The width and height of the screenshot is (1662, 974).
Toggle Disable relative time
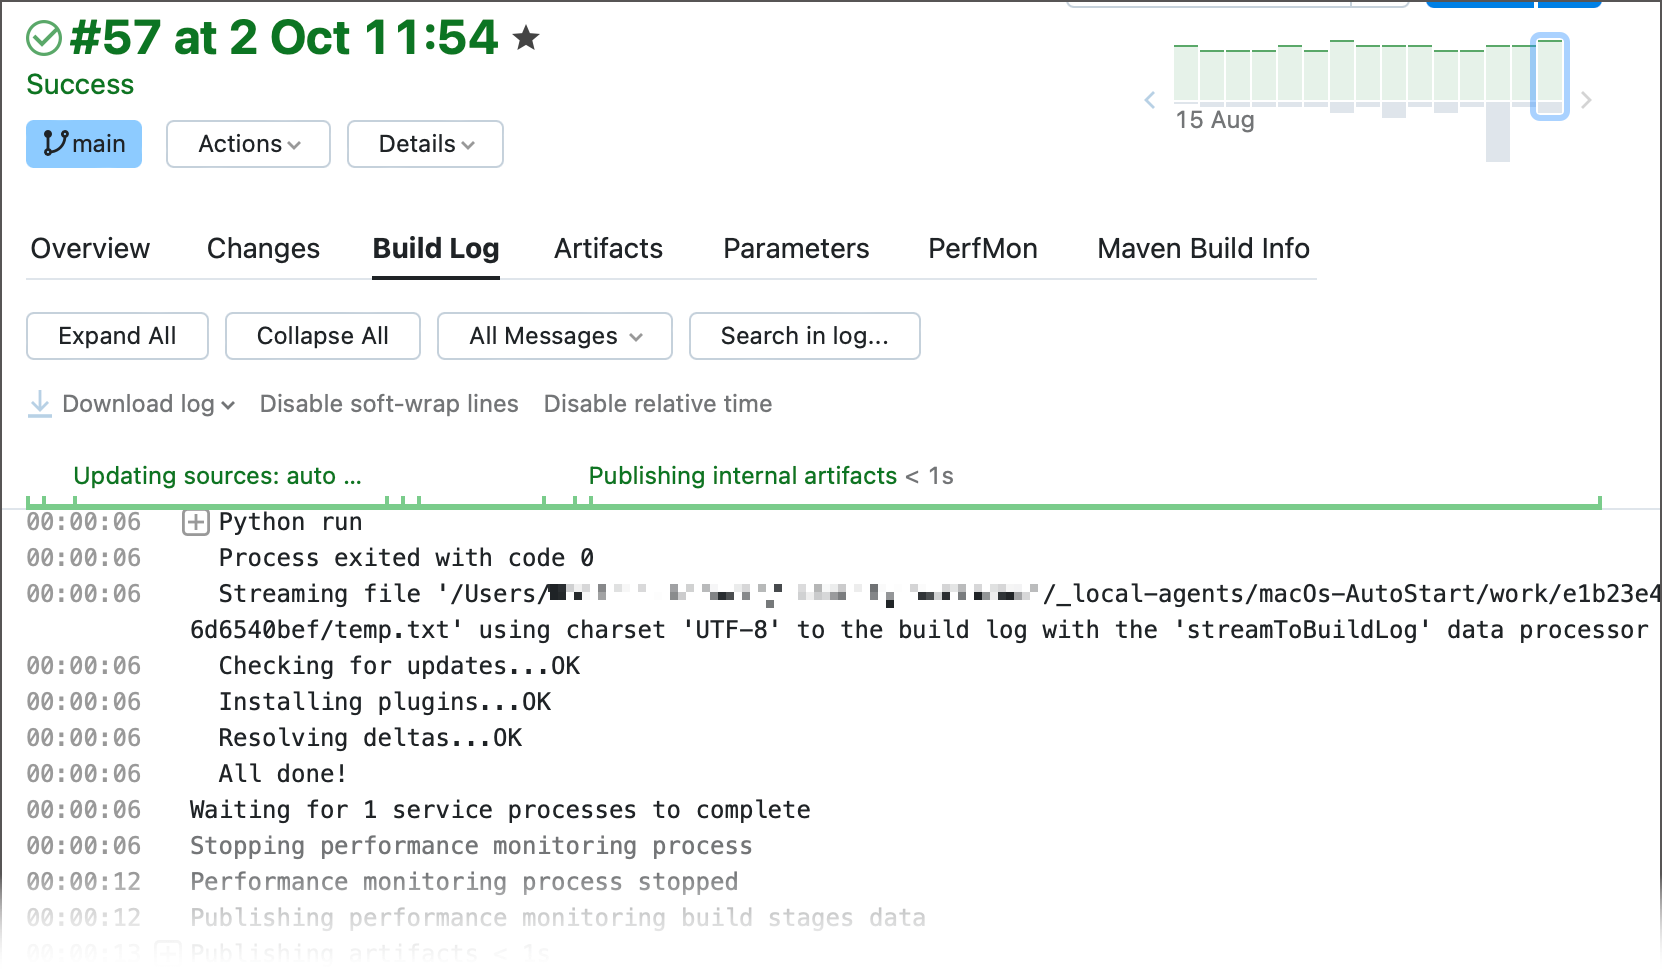[658, 404]
